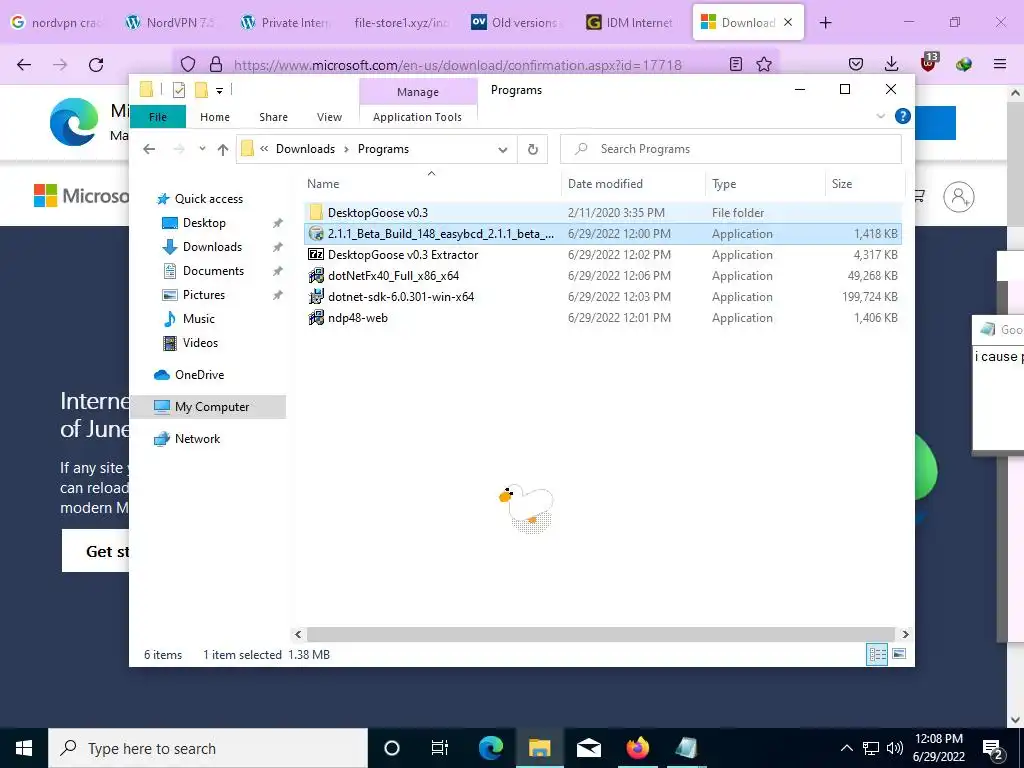Save page to Pocket

856,64
